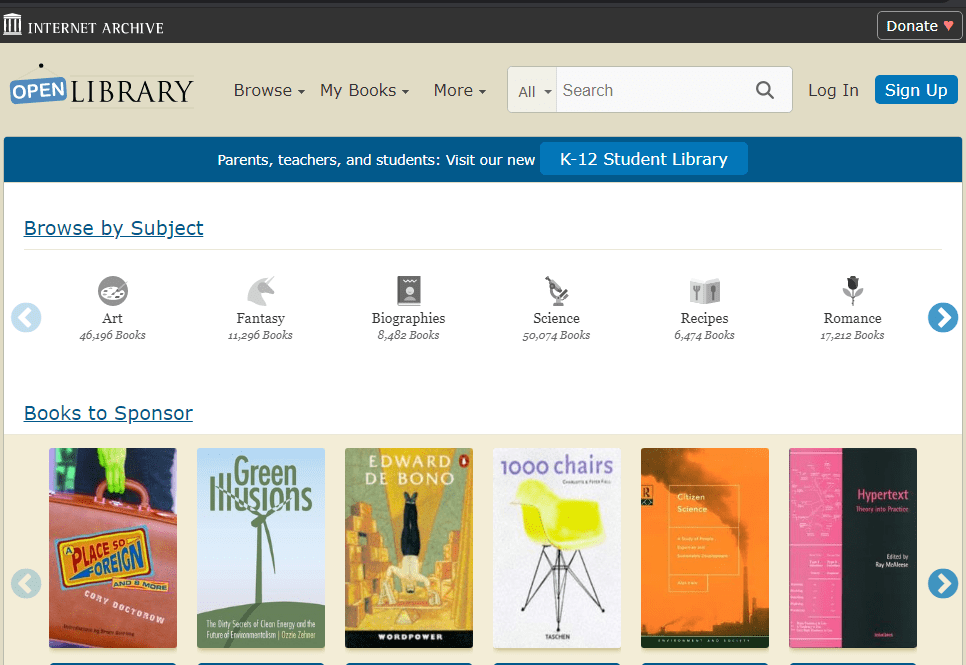Open the Science subject label
The image size is (966, 665).
[x=556, y=318]
